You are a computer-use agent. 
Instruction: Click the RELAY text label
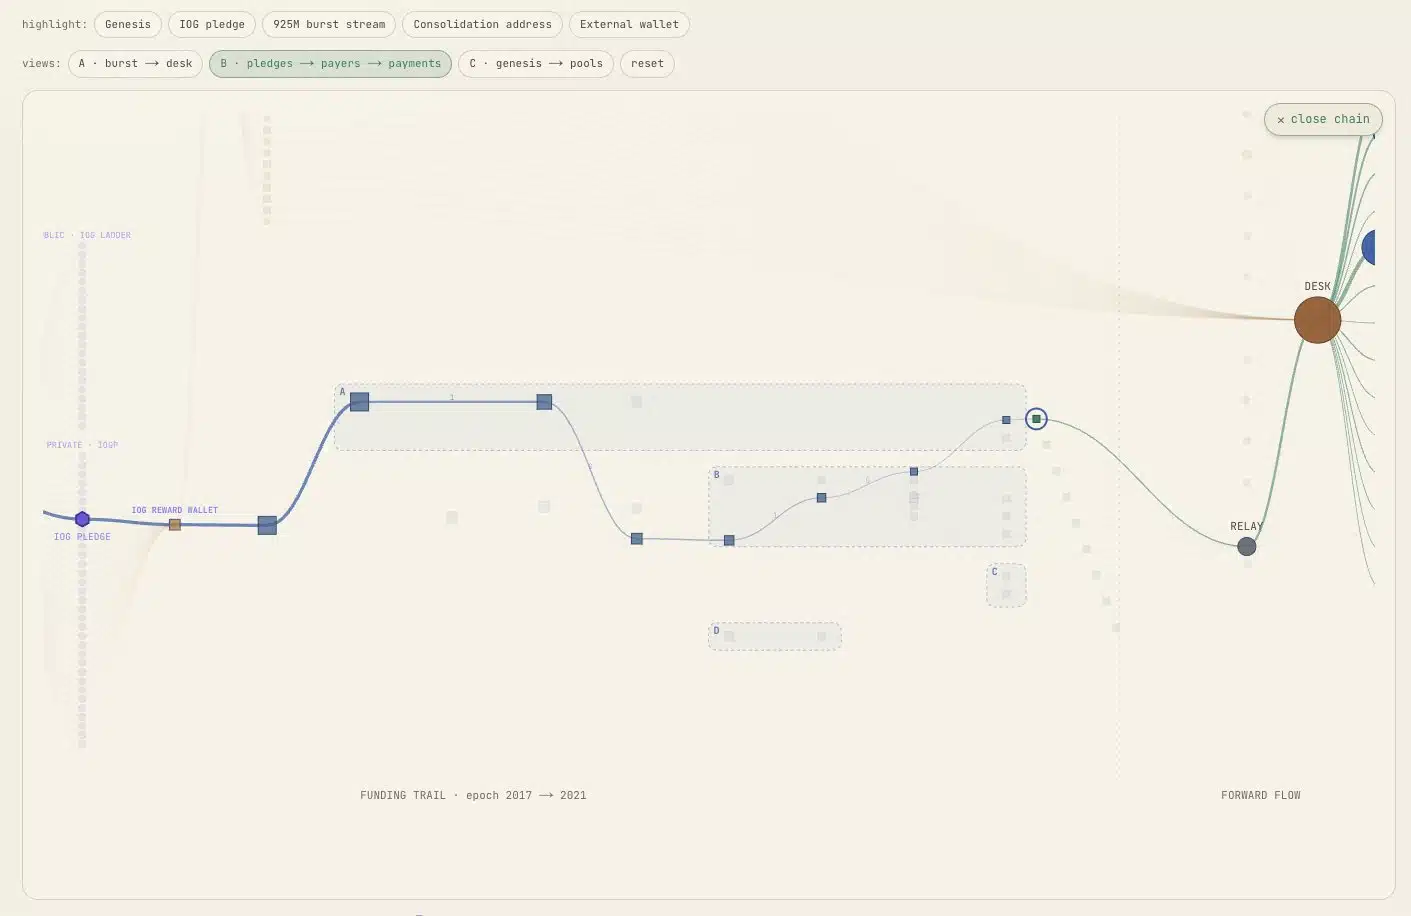coord(1246,526)
